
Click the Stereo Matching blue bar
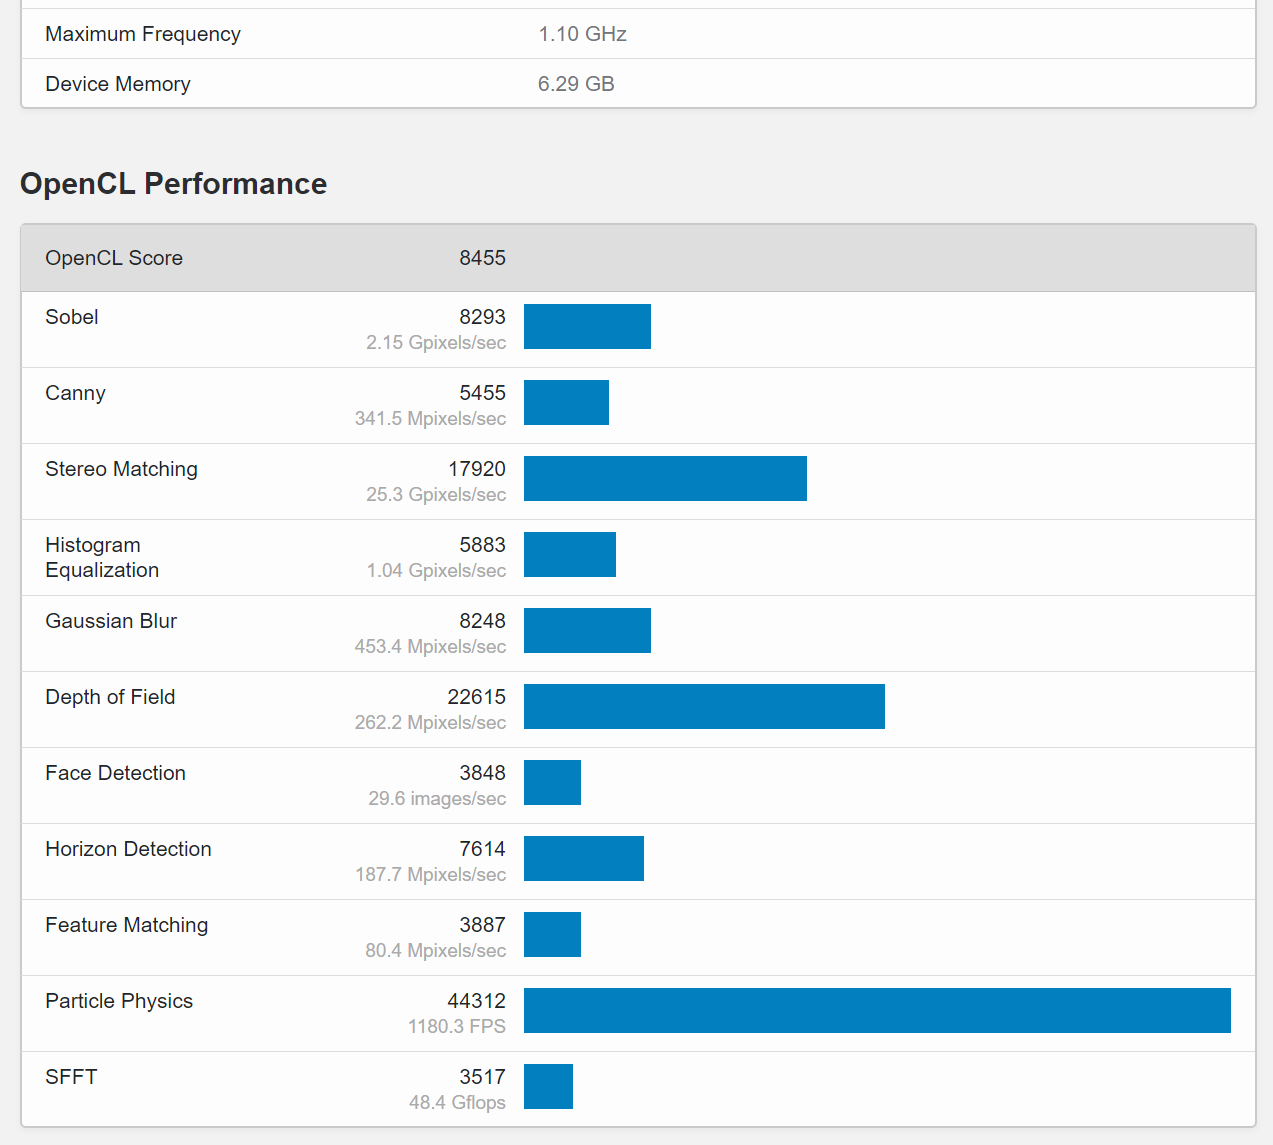pyautogui.click(x=665, y=479)
